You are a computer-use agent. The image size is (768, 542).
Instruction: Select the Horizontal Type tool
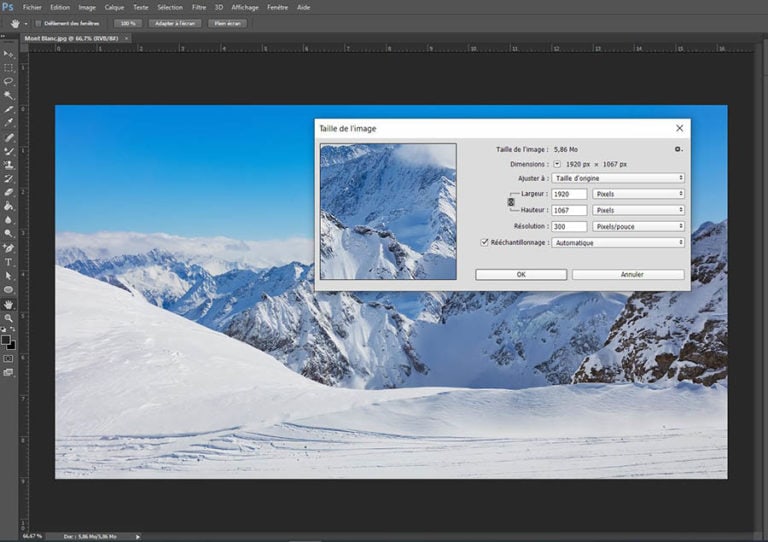coord(8,262)
